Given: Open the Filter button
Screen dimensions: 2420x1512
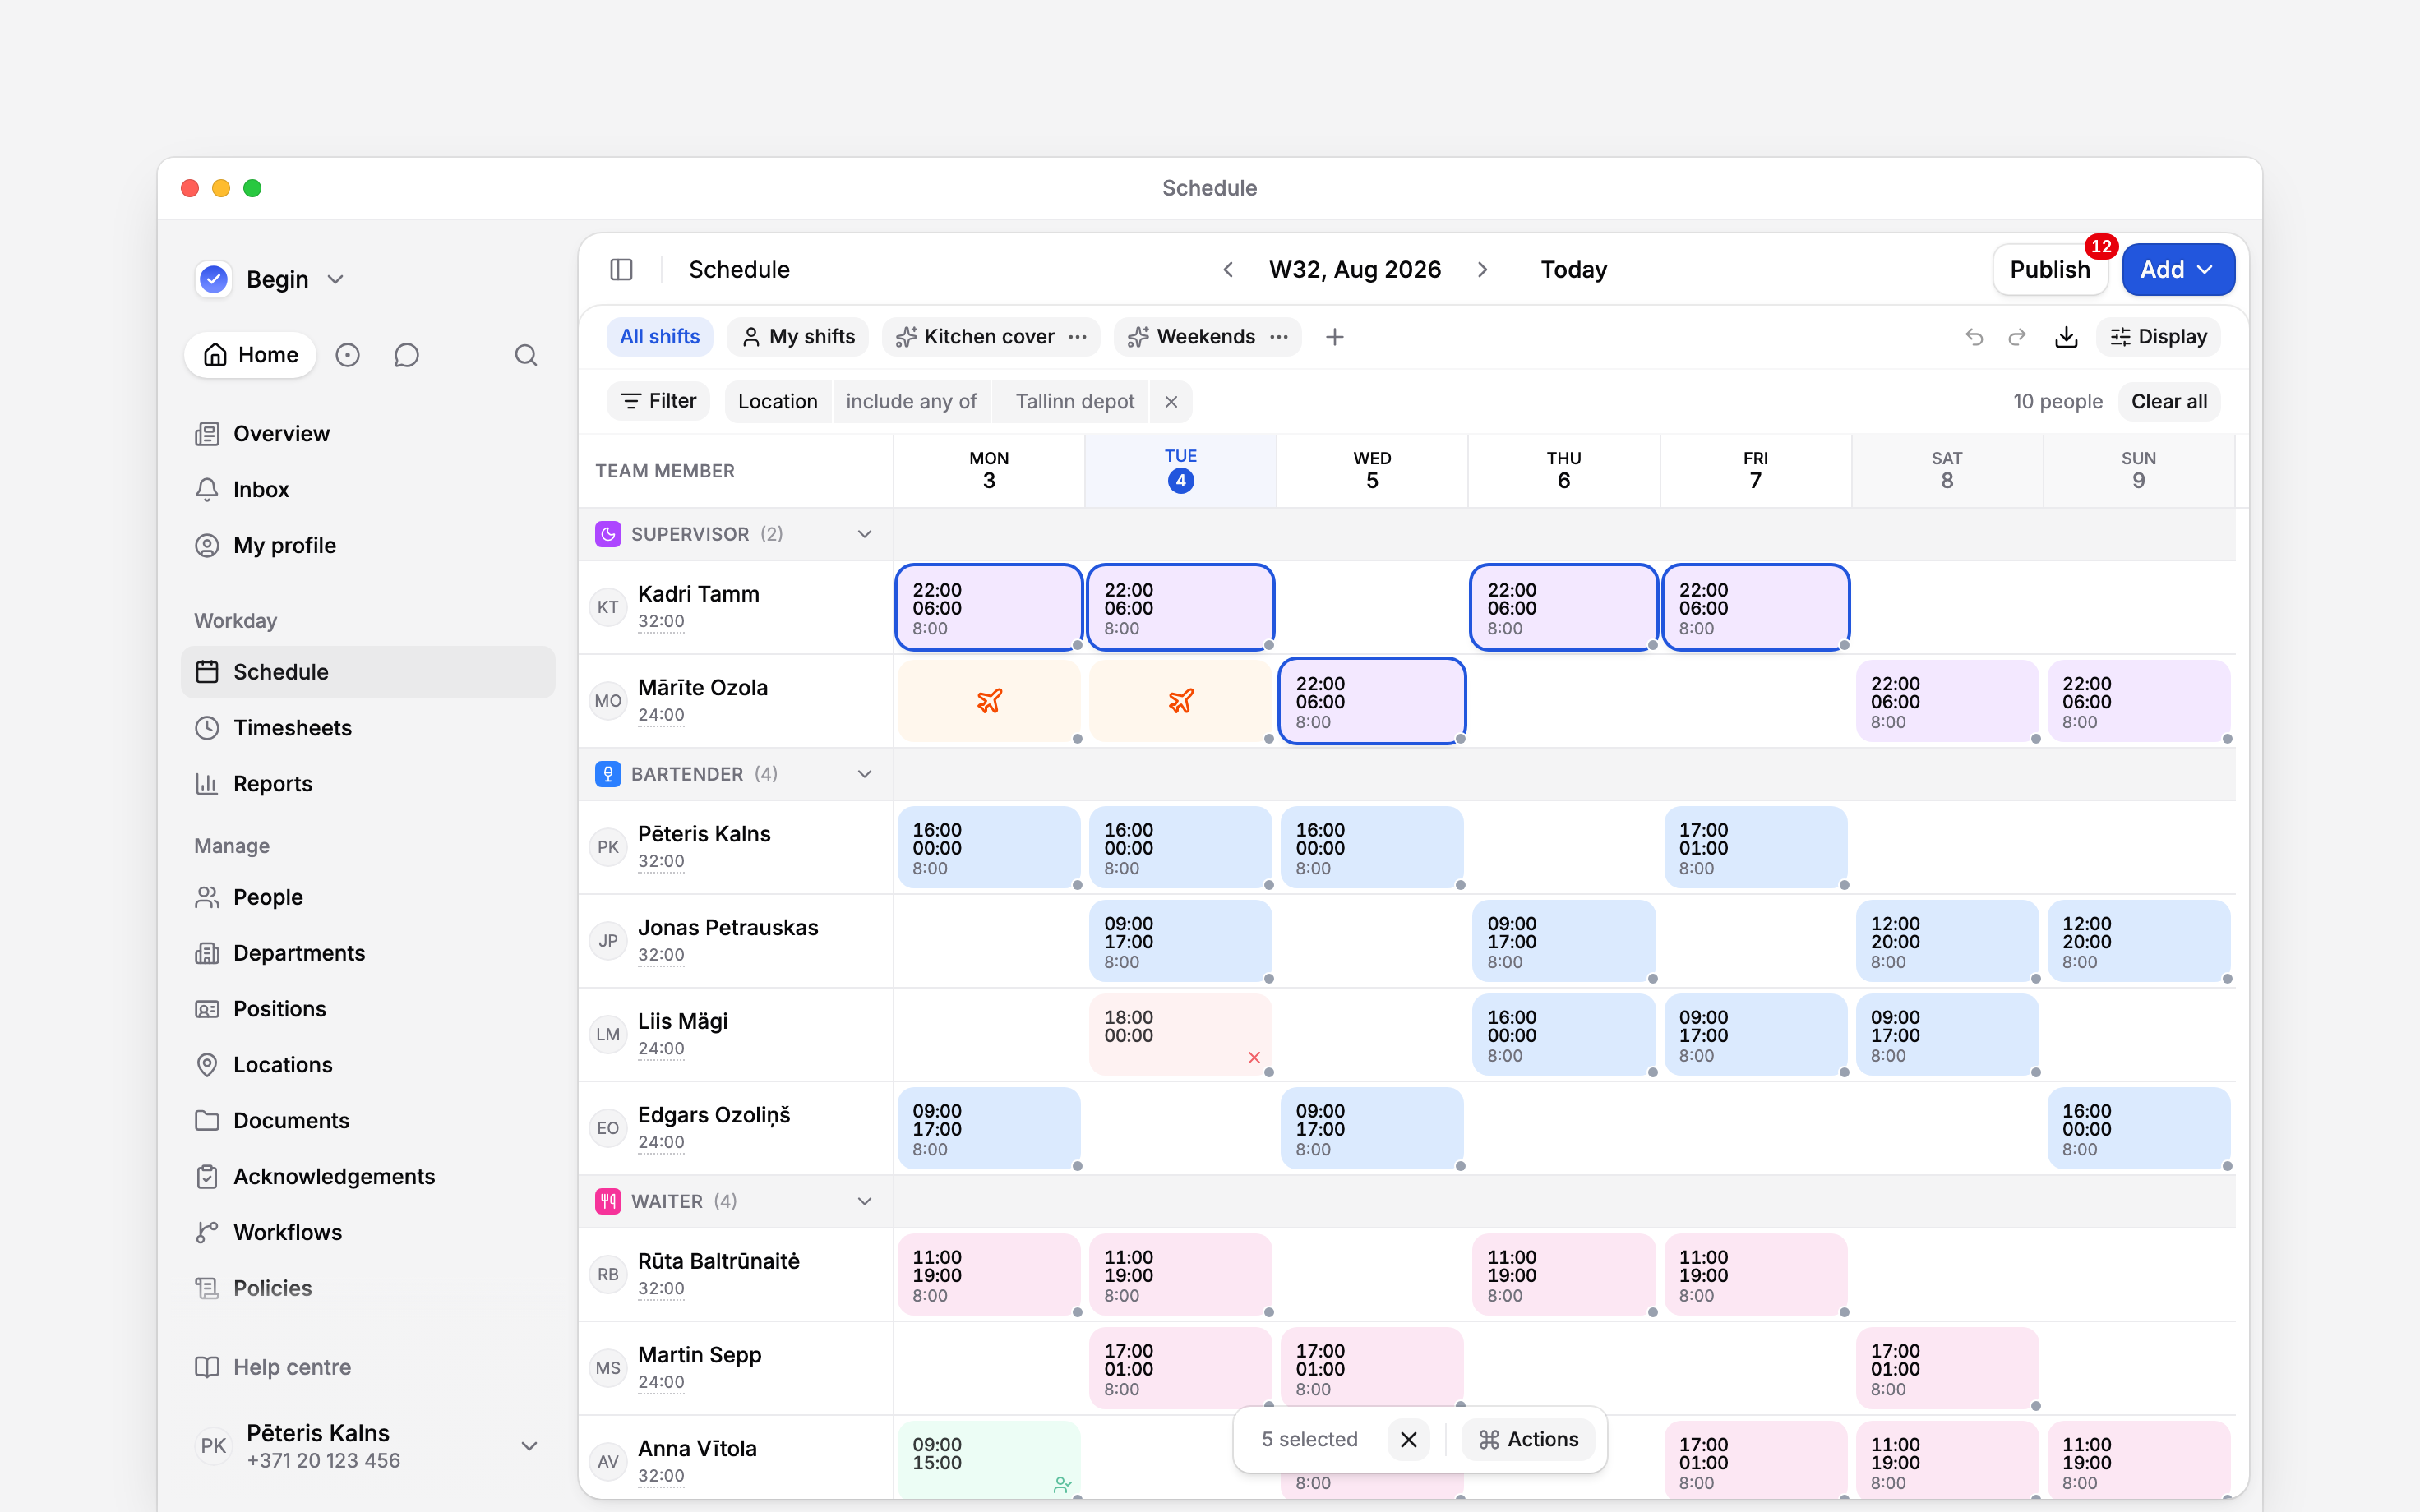Looking at the screenshot, I should coord(658,401).
